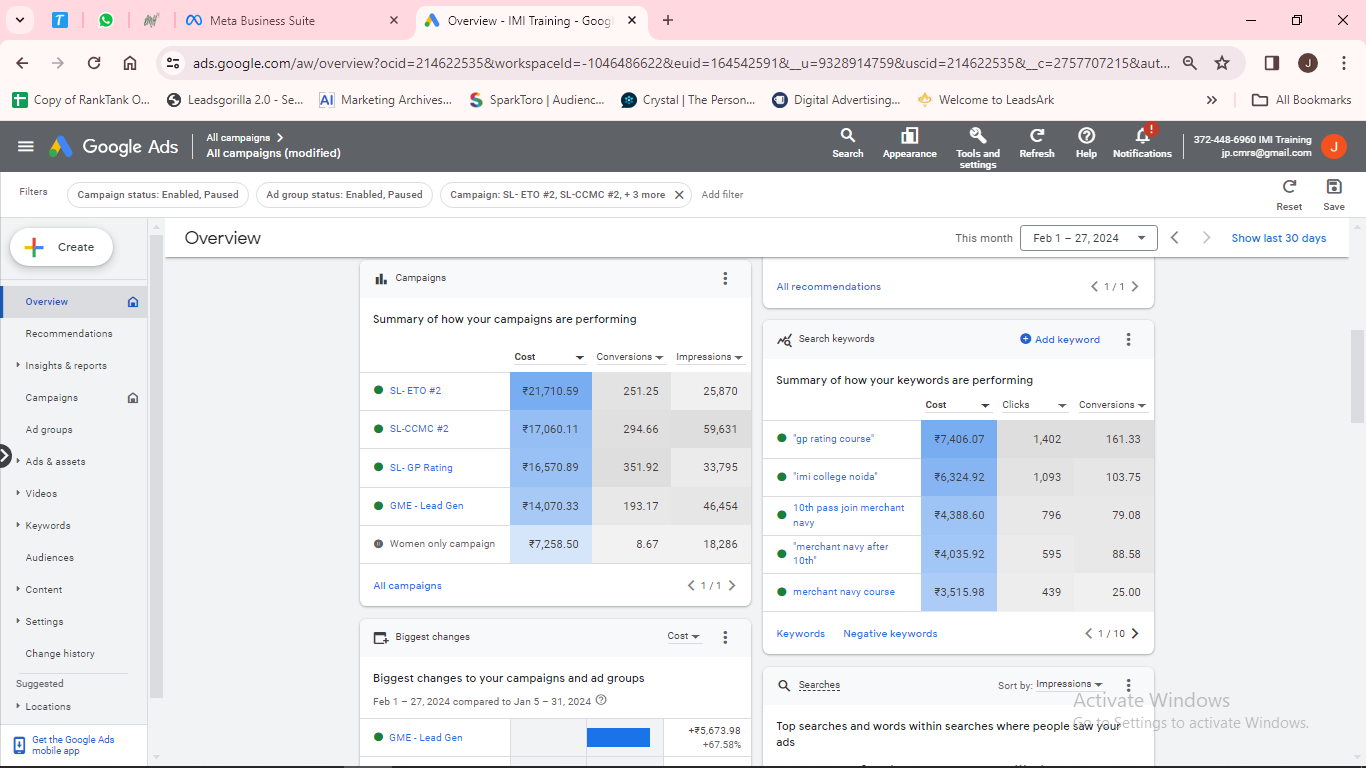
Task: Open the Appearance panel icon
Action: coord(909,142)
